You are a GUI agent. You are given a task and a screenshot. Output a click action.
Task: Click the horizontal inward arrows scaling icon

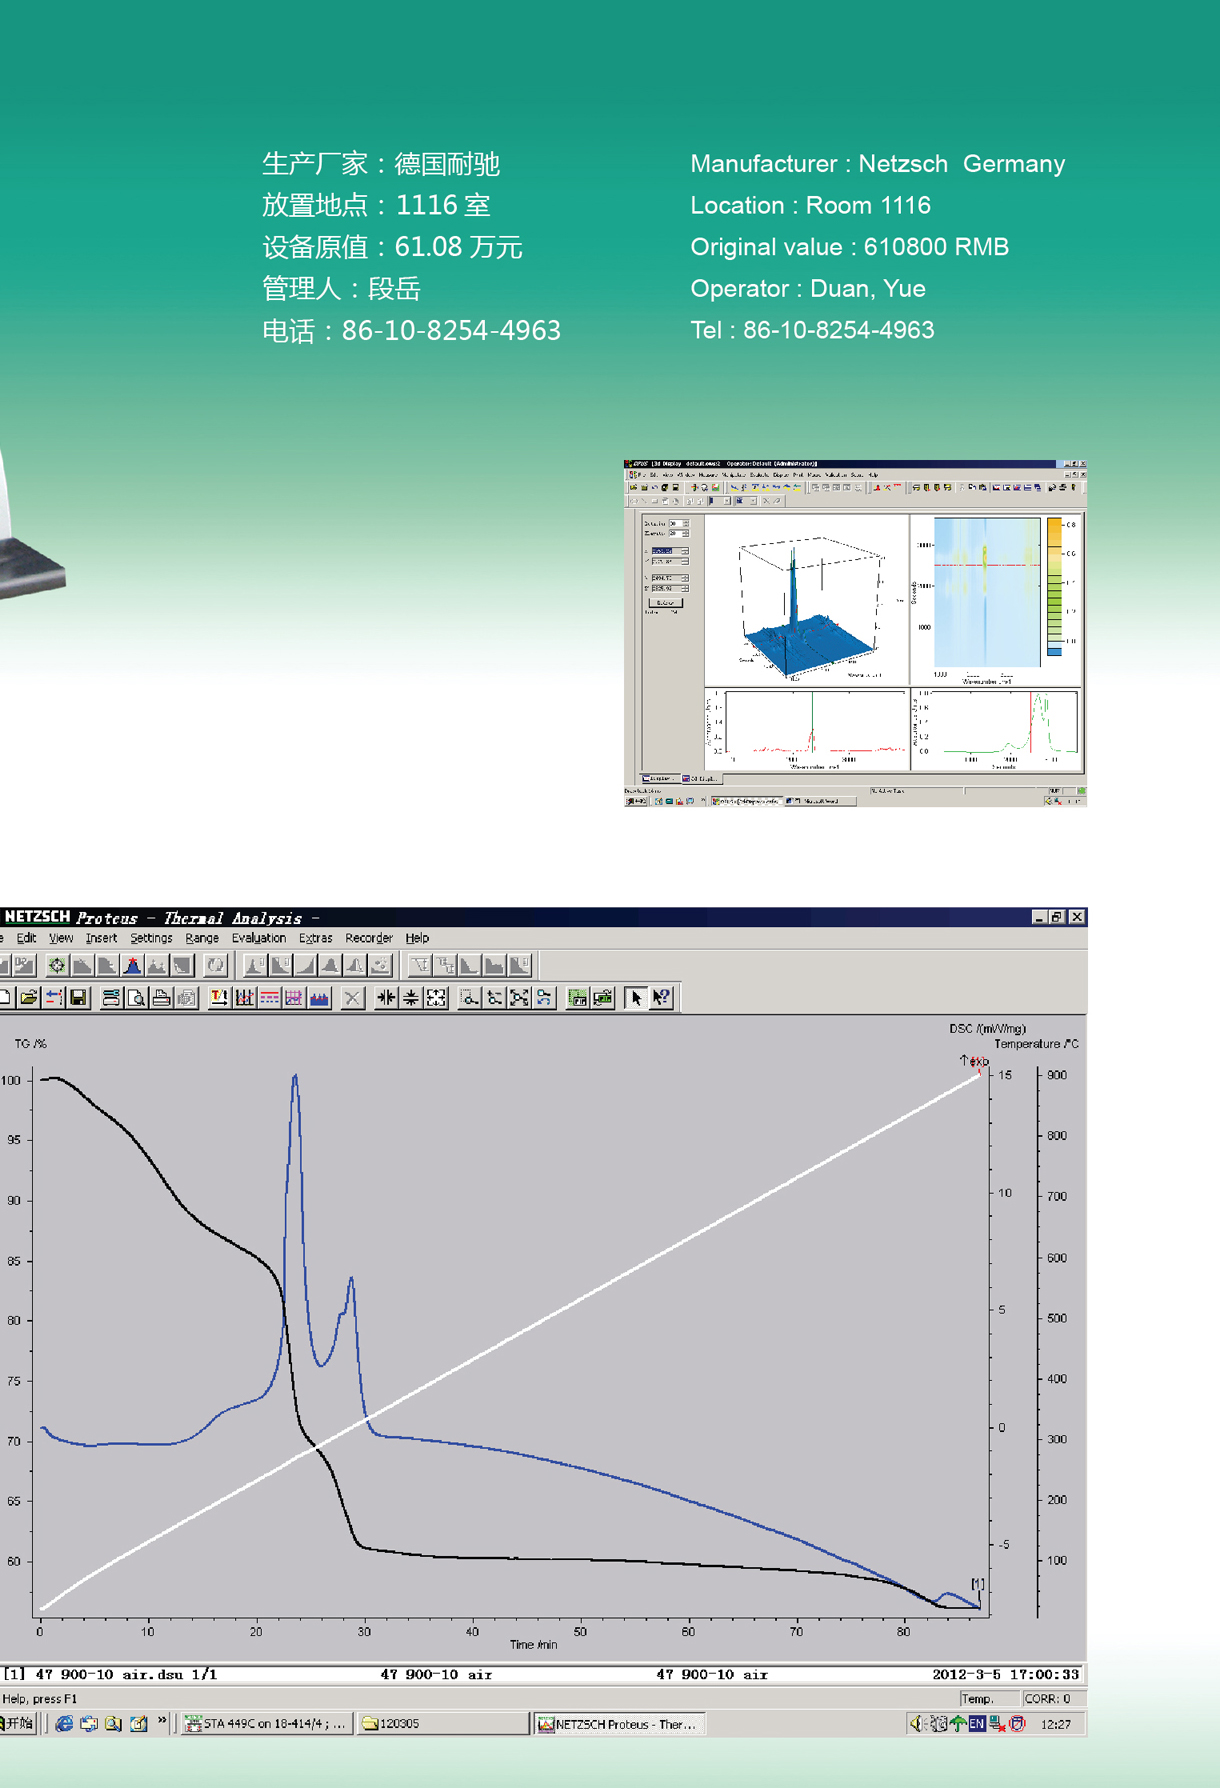(386, 997)
